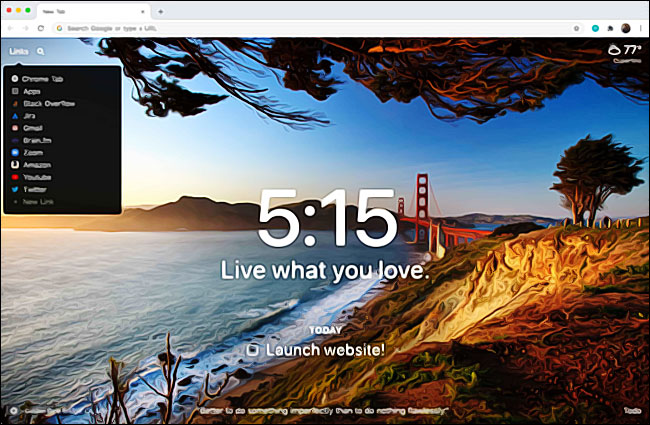The height and width of the screenshot is (425, 650).
Task: Click the Google icon in address bar
Action: 60,28
